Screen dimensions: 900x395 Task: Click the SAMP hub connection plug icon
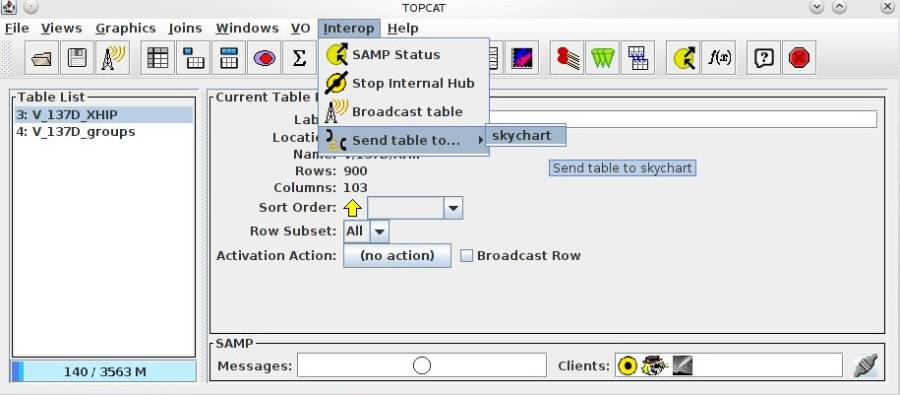click(865, 366)
